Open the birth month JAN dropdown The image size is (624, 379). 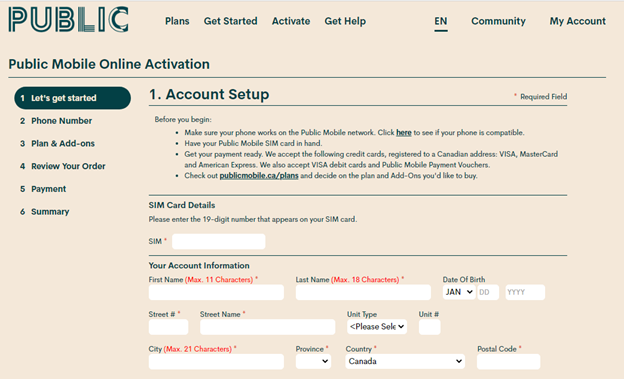[459, 292]
